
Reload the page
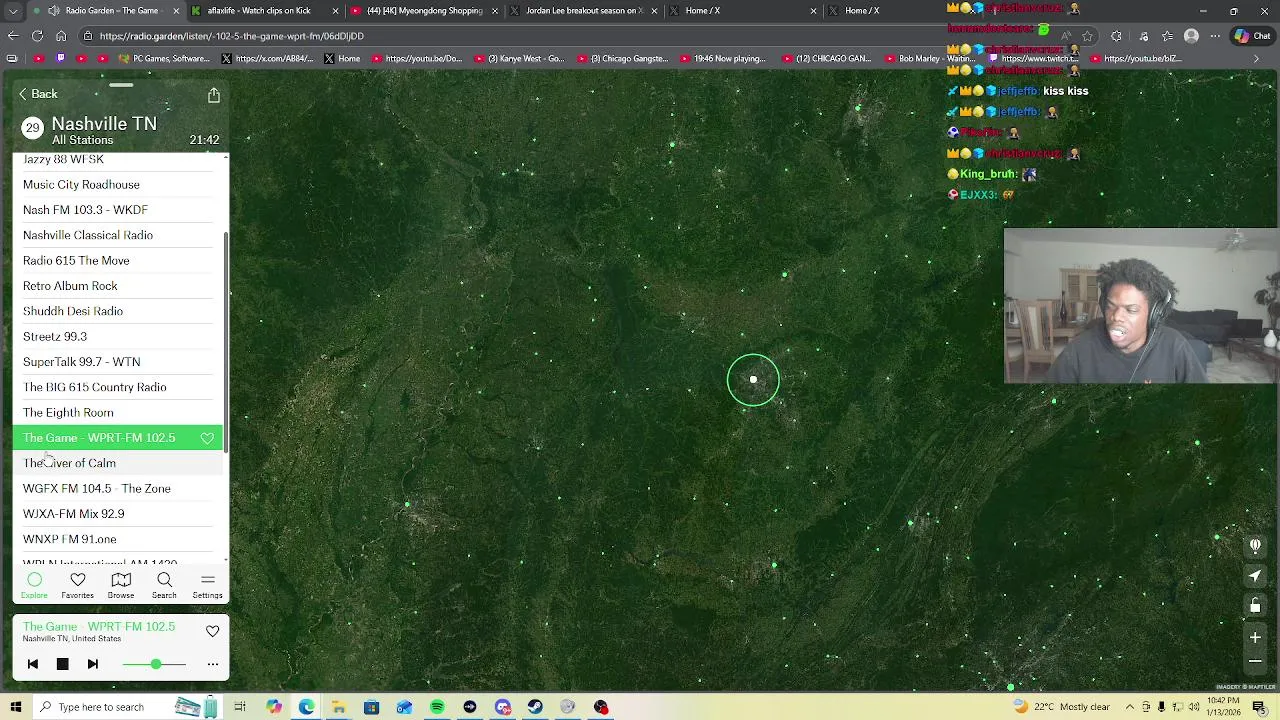coord(37,36)
